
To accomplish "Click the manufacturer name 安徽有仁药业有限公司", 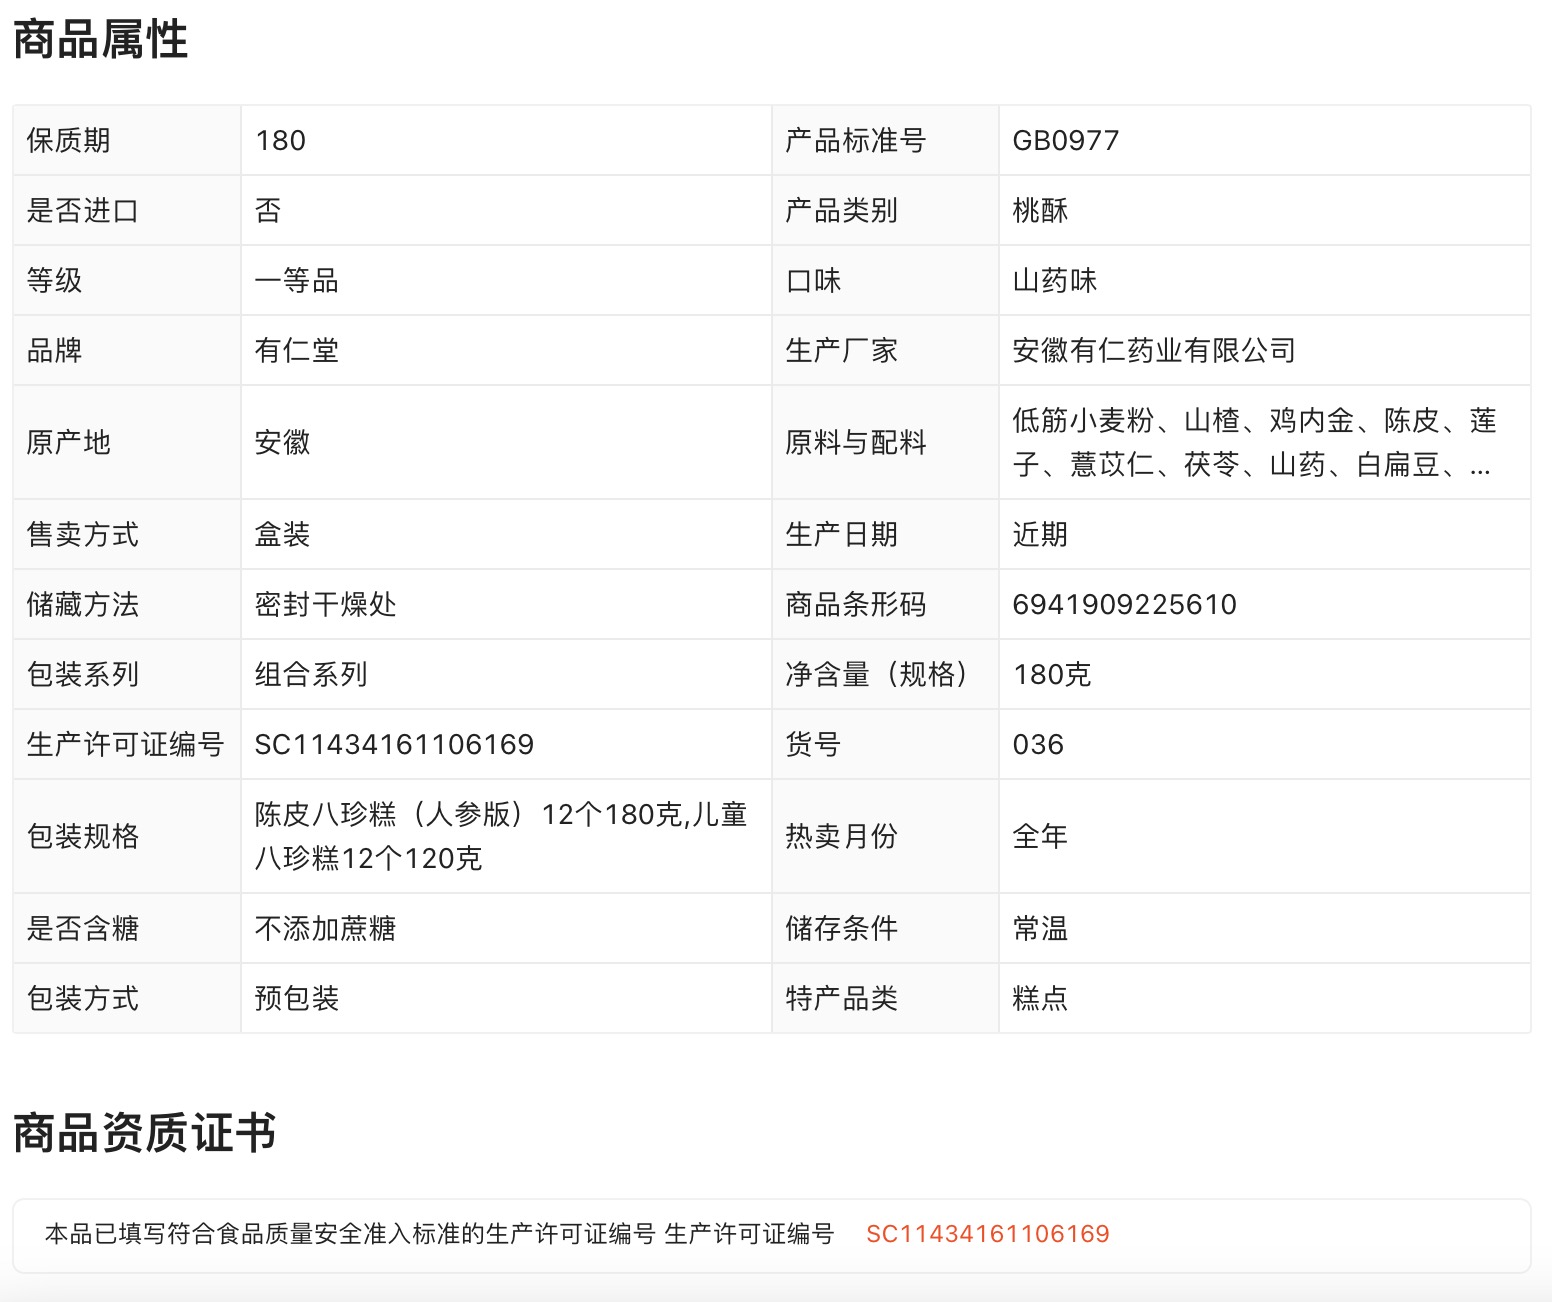I will point(1154,350).
